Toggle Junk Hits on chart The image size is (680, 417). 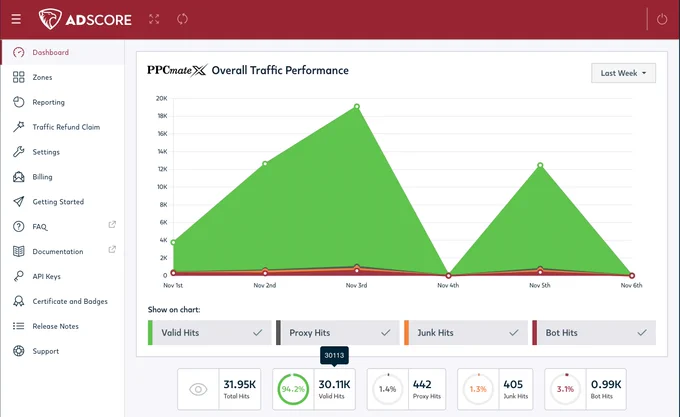coord(466,333)
